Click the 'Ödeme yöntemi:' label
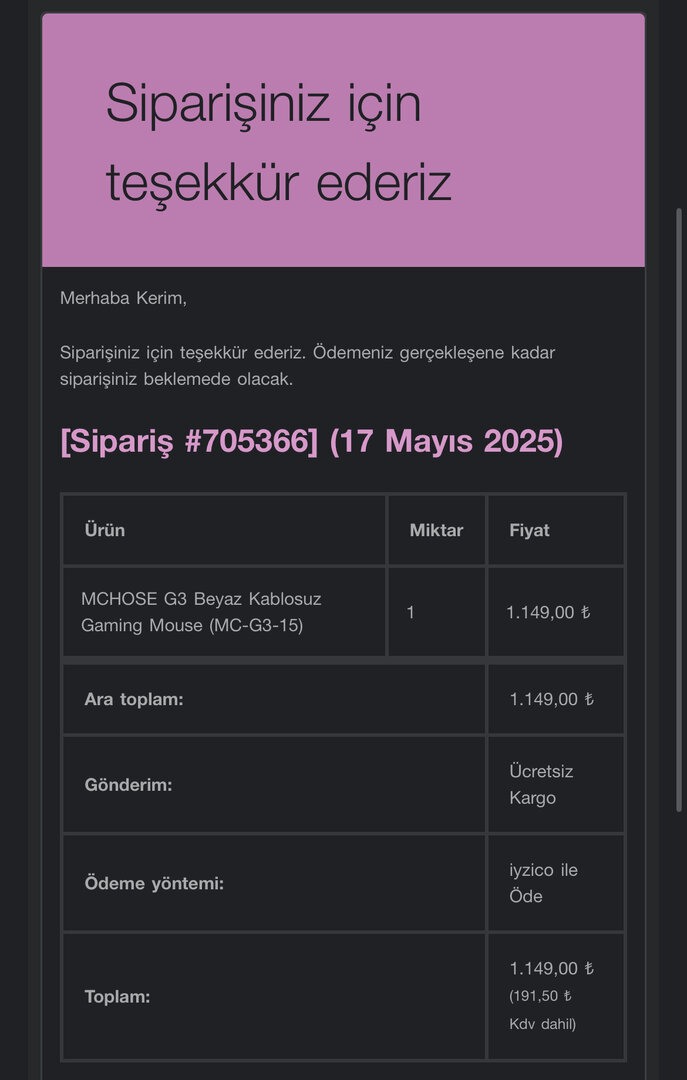Viewport: 687px width, 1080px height. (154, 883)
